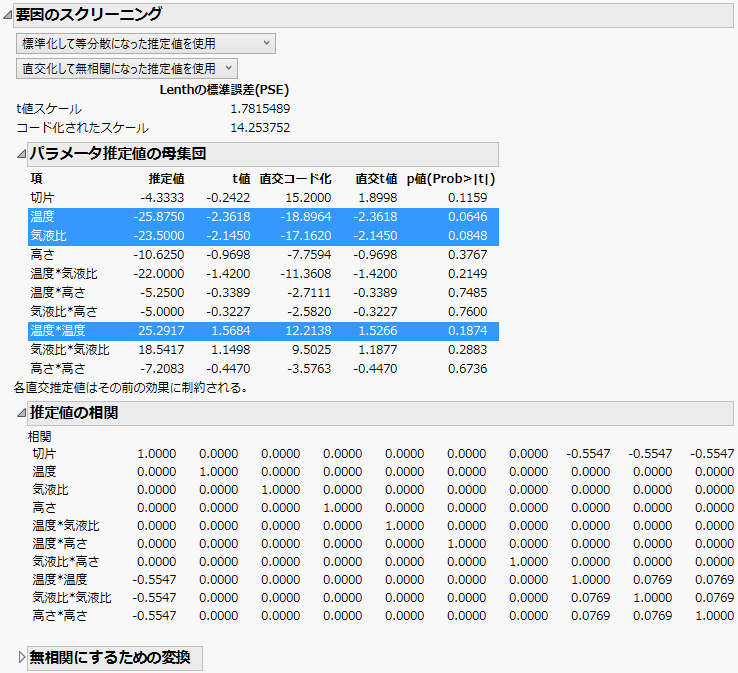Open the 直交化して無相関になった推定値を使用 dropdown
738x673 pixels.
(127, 69)
